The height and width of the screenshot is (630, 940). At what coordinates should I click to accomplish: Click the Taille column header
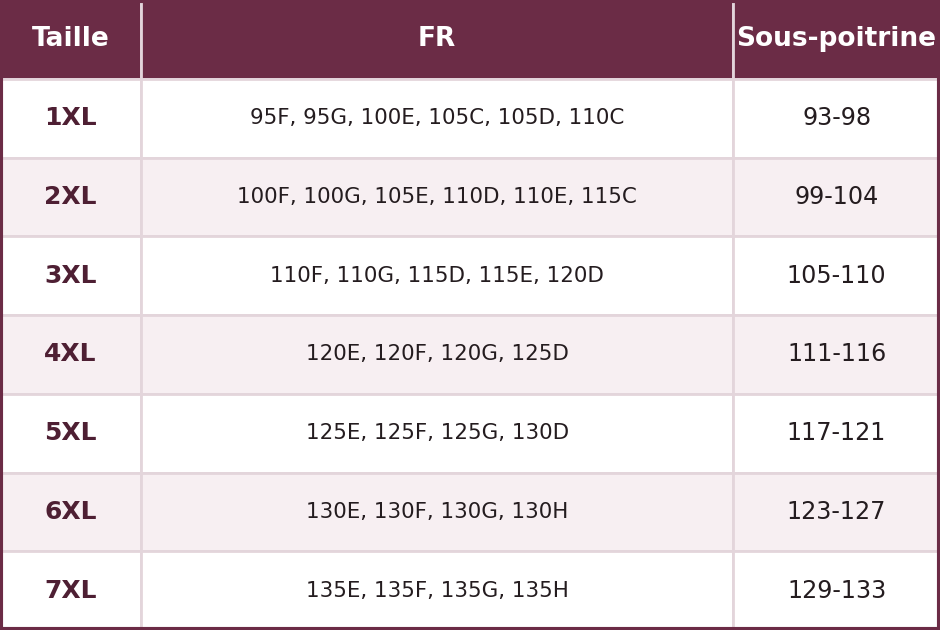(71, 38)
